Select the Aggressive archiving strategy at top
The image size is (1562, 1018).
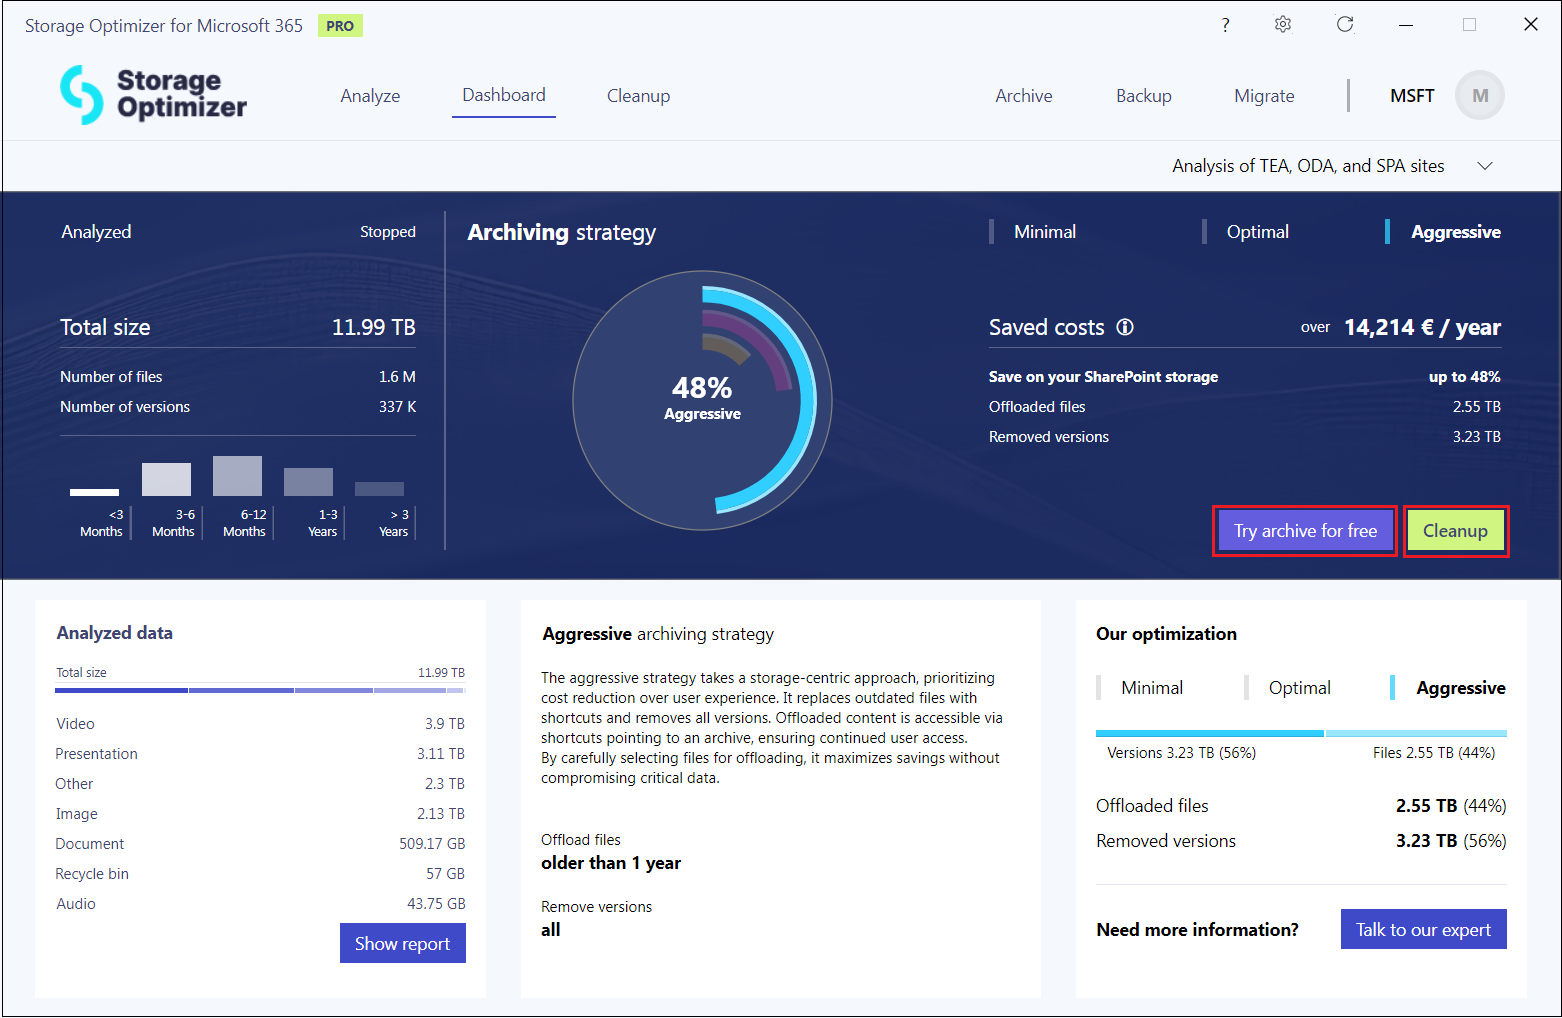[1455, 232]
